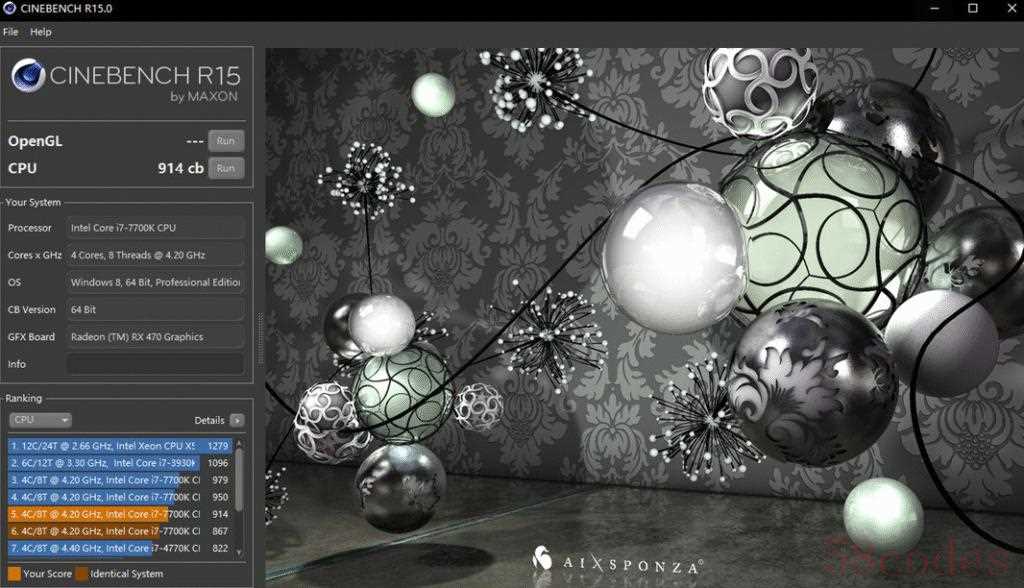This screenshot has width=1024, height=588.
Task: Click the Identical System legend swatch
Action: pyautogui.click(x=82, y=574)
